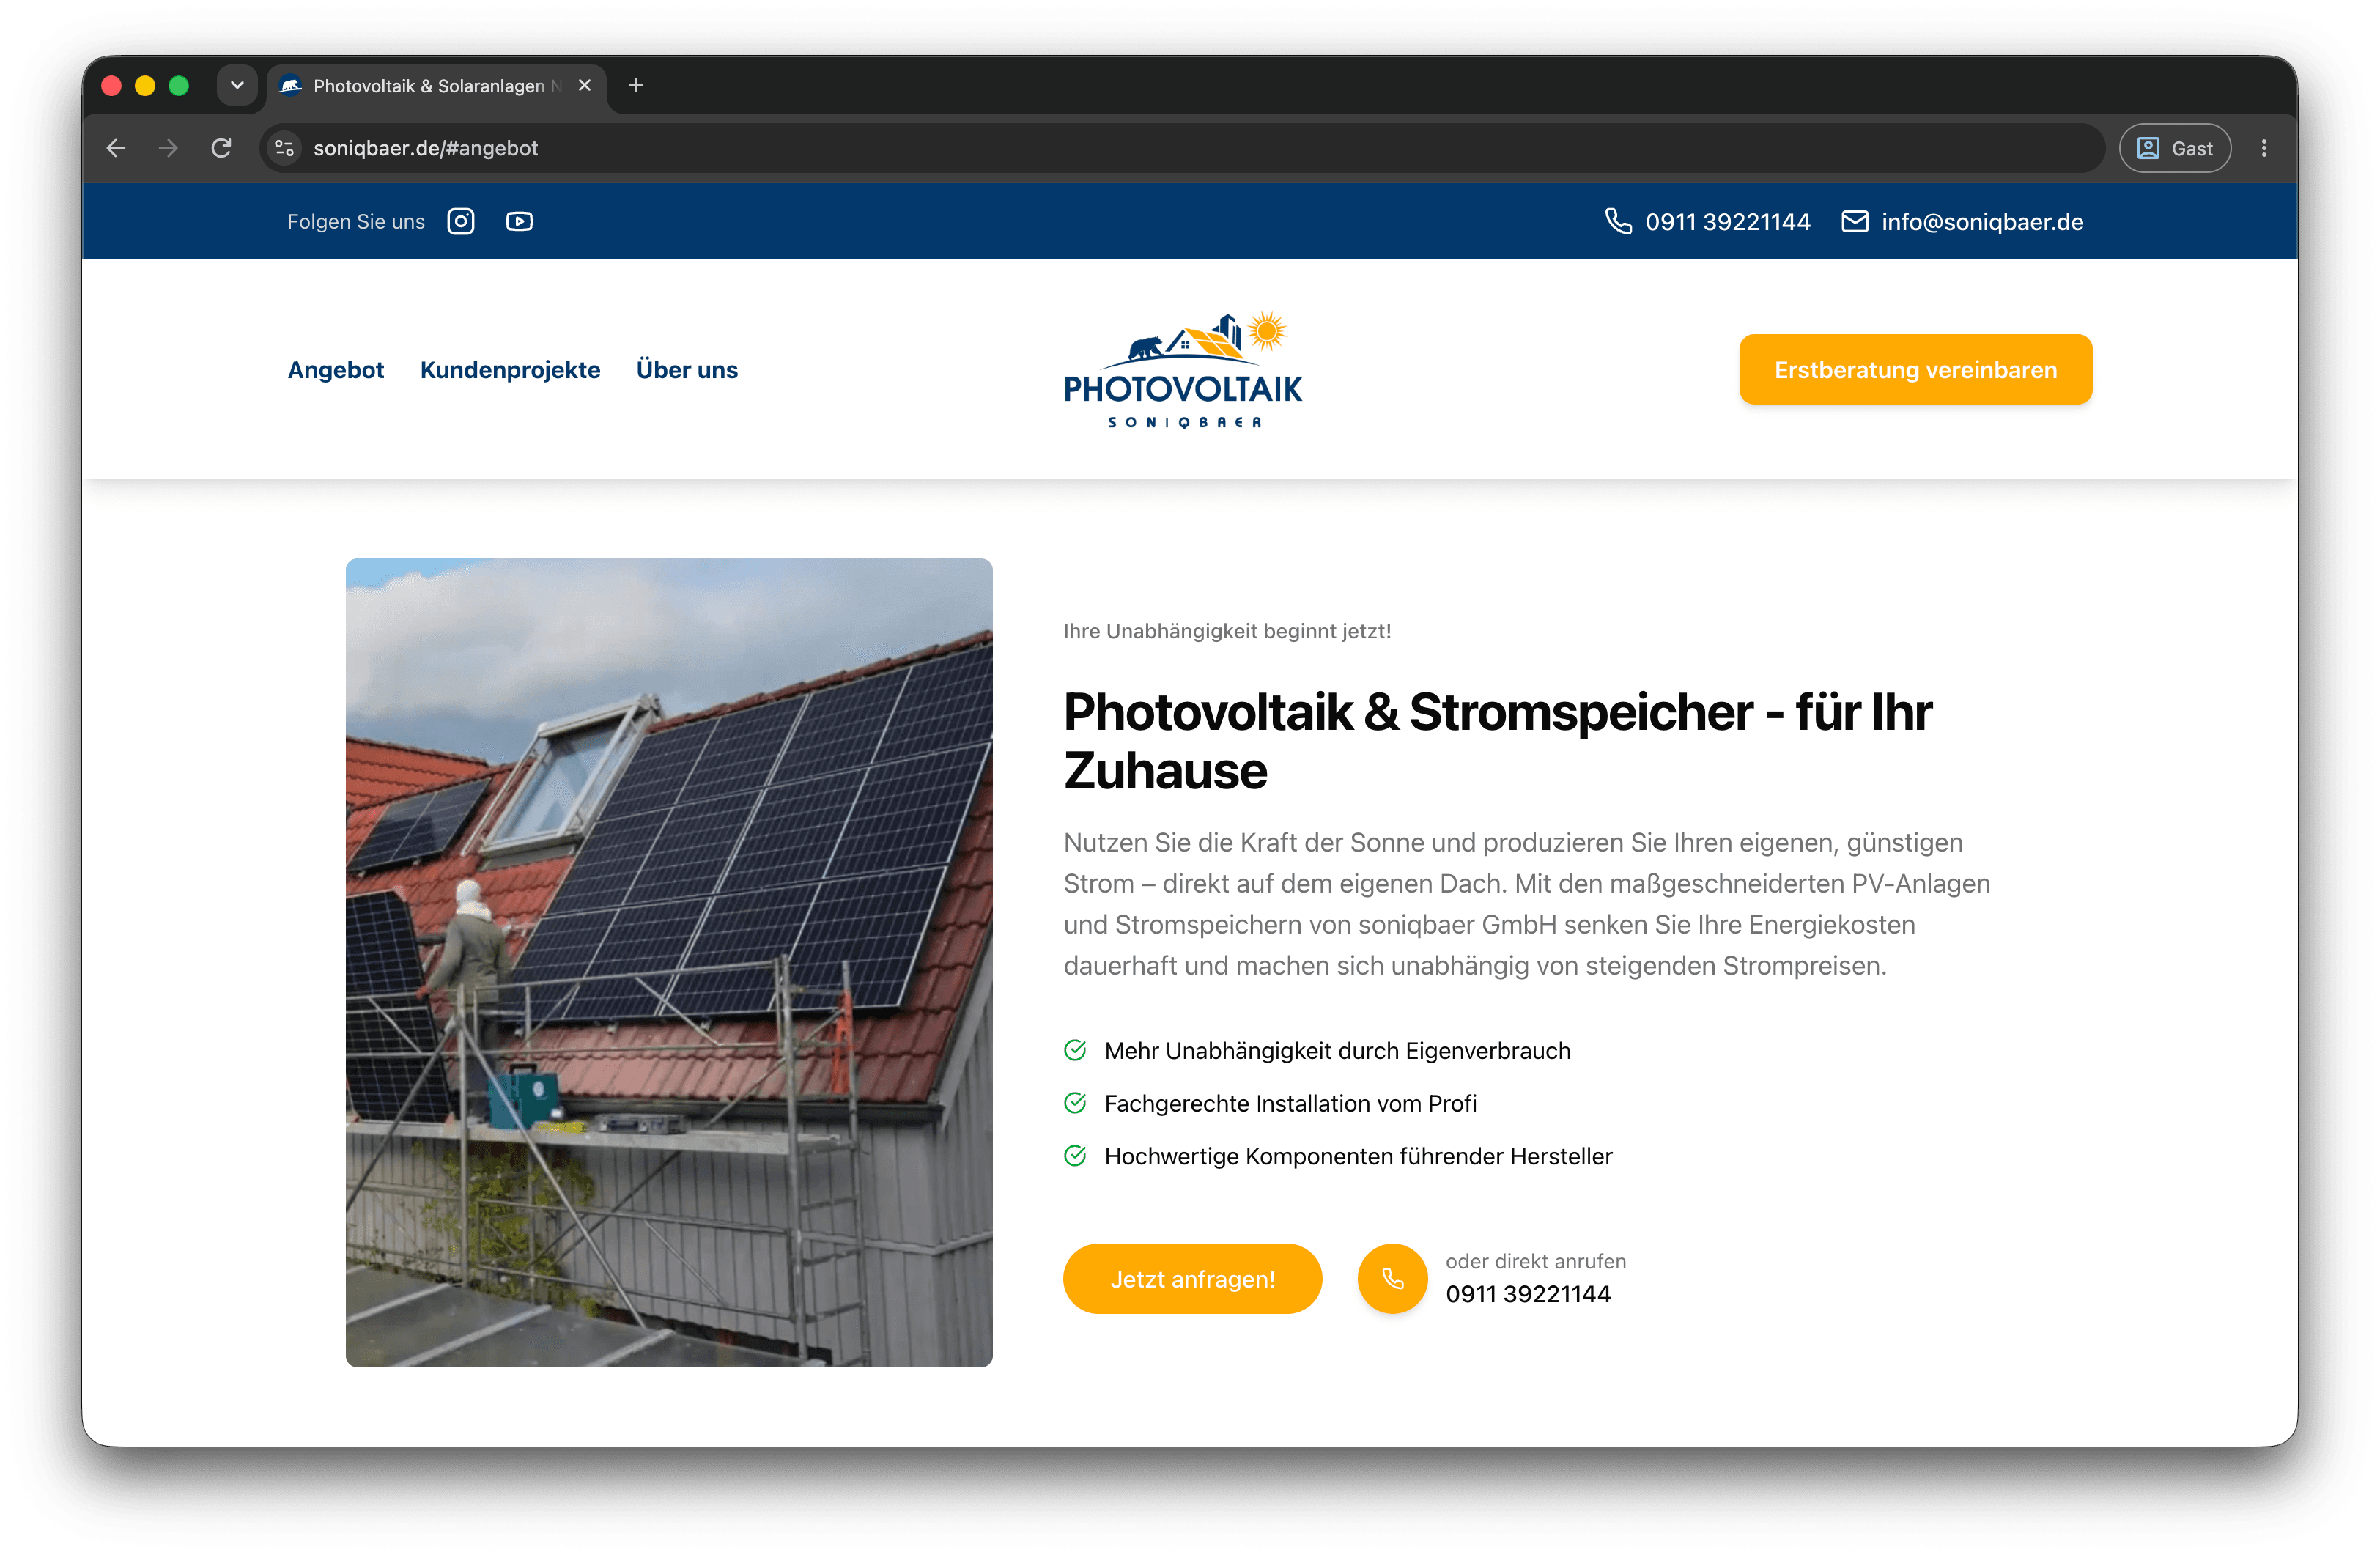The image size is (2380, 1555).
Task: Click check icon beside 'Hochwertige Komponenten'
Action: click(x=1075, y=1156)
